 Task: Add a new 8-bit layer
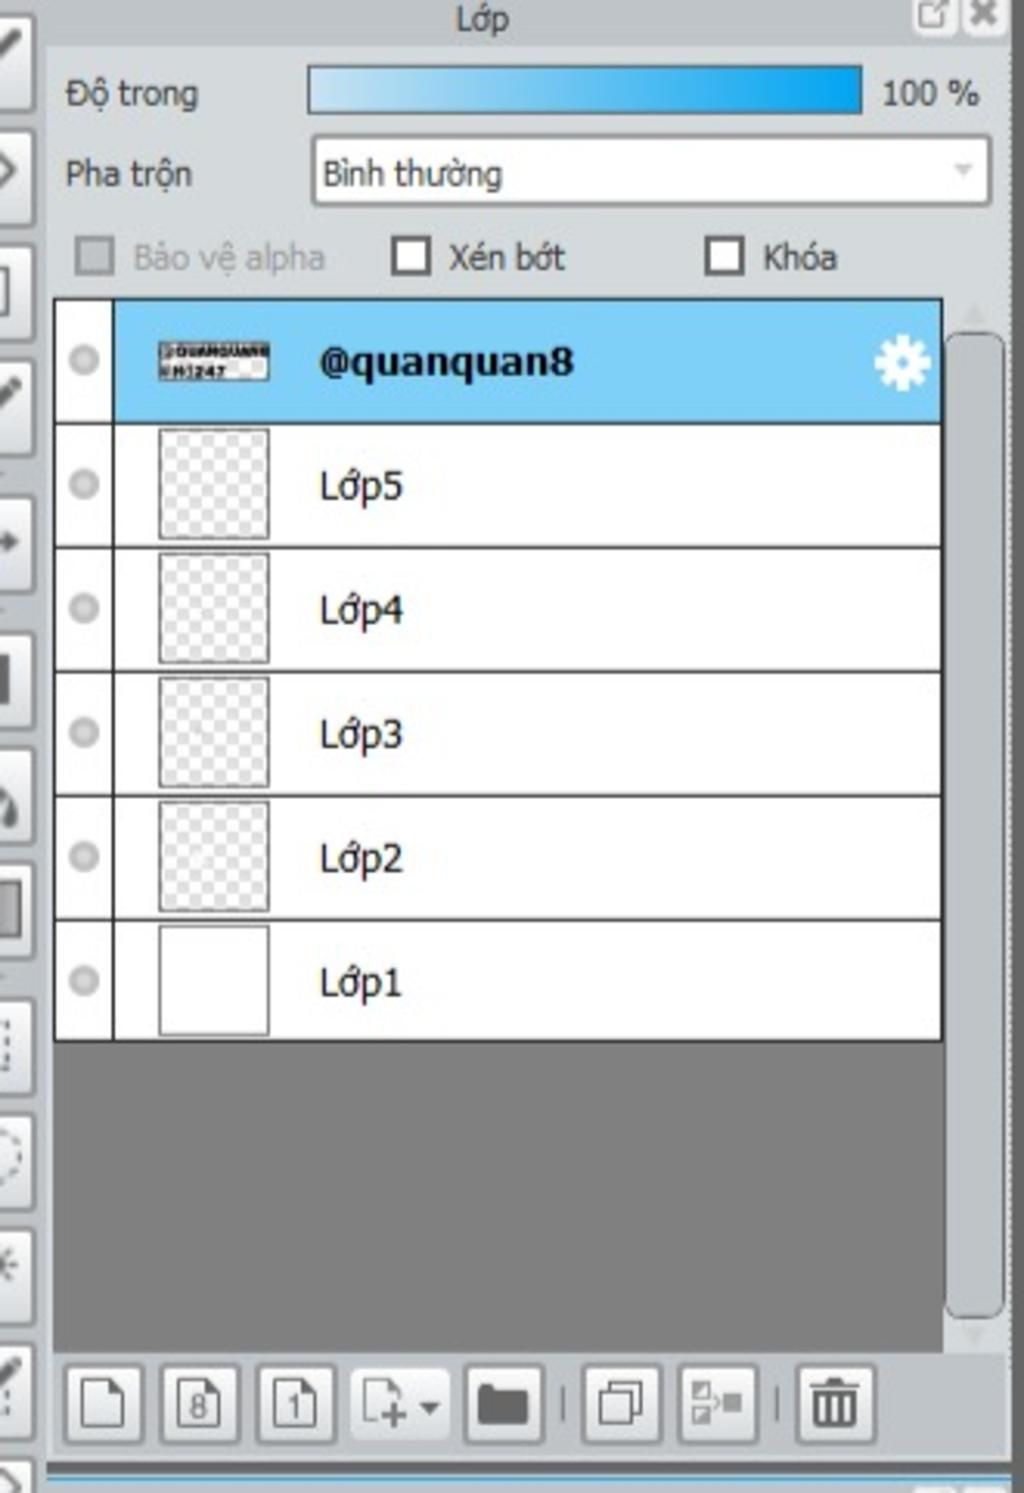tap(198, 1403)
